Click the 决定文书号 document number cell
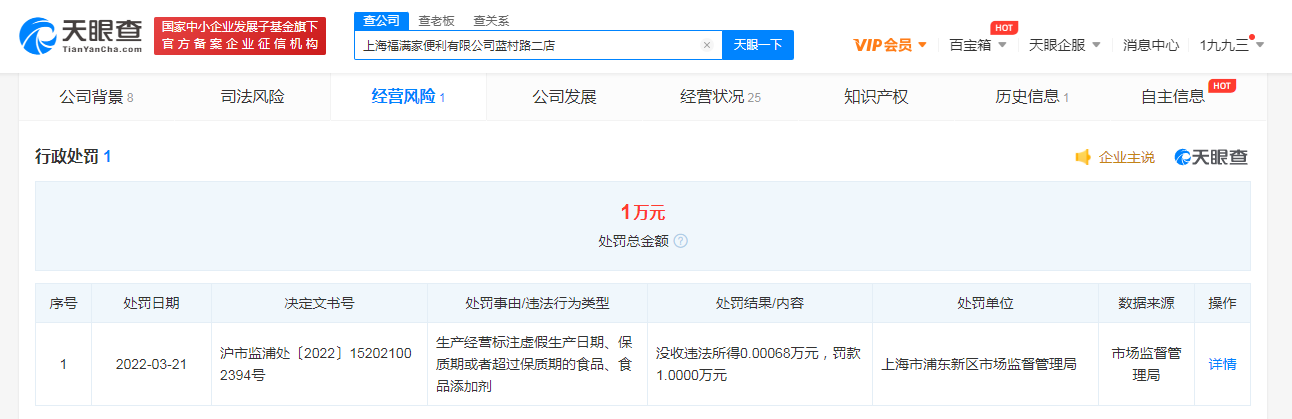This screenshot has height=419, width=1292. (319, 364)
